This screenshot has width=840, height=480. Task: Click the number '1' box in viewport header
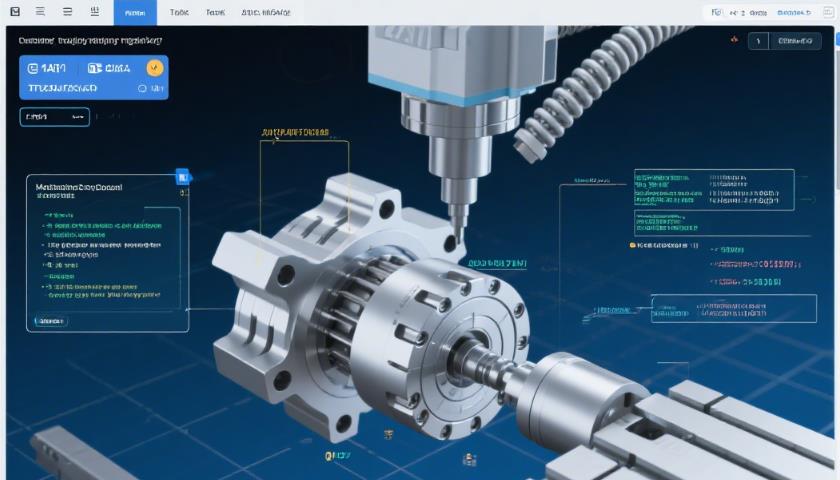(758, 41)
